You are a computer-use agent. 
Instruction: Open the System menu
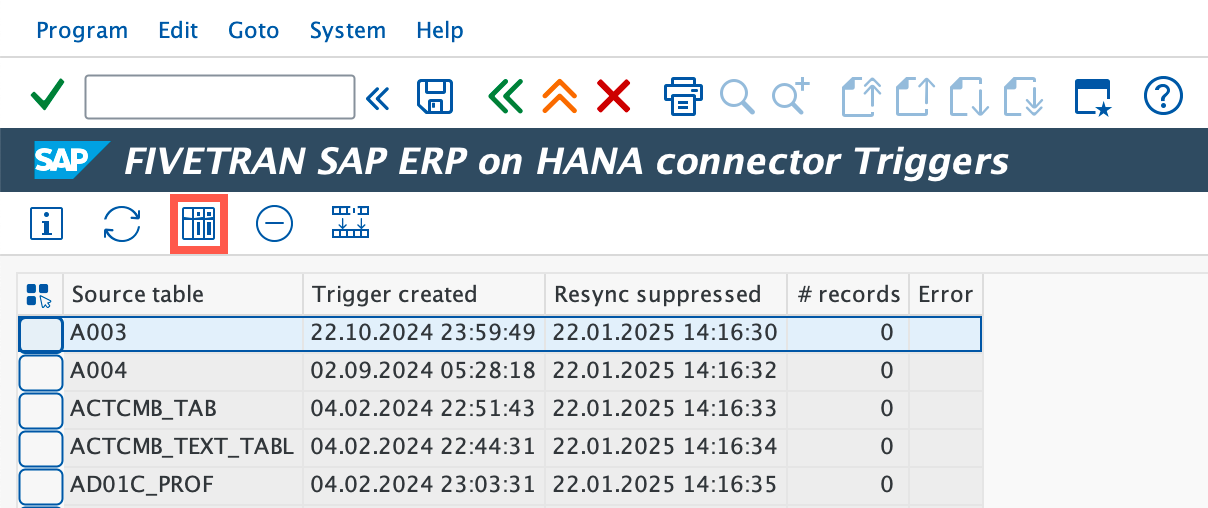[347, 30]
